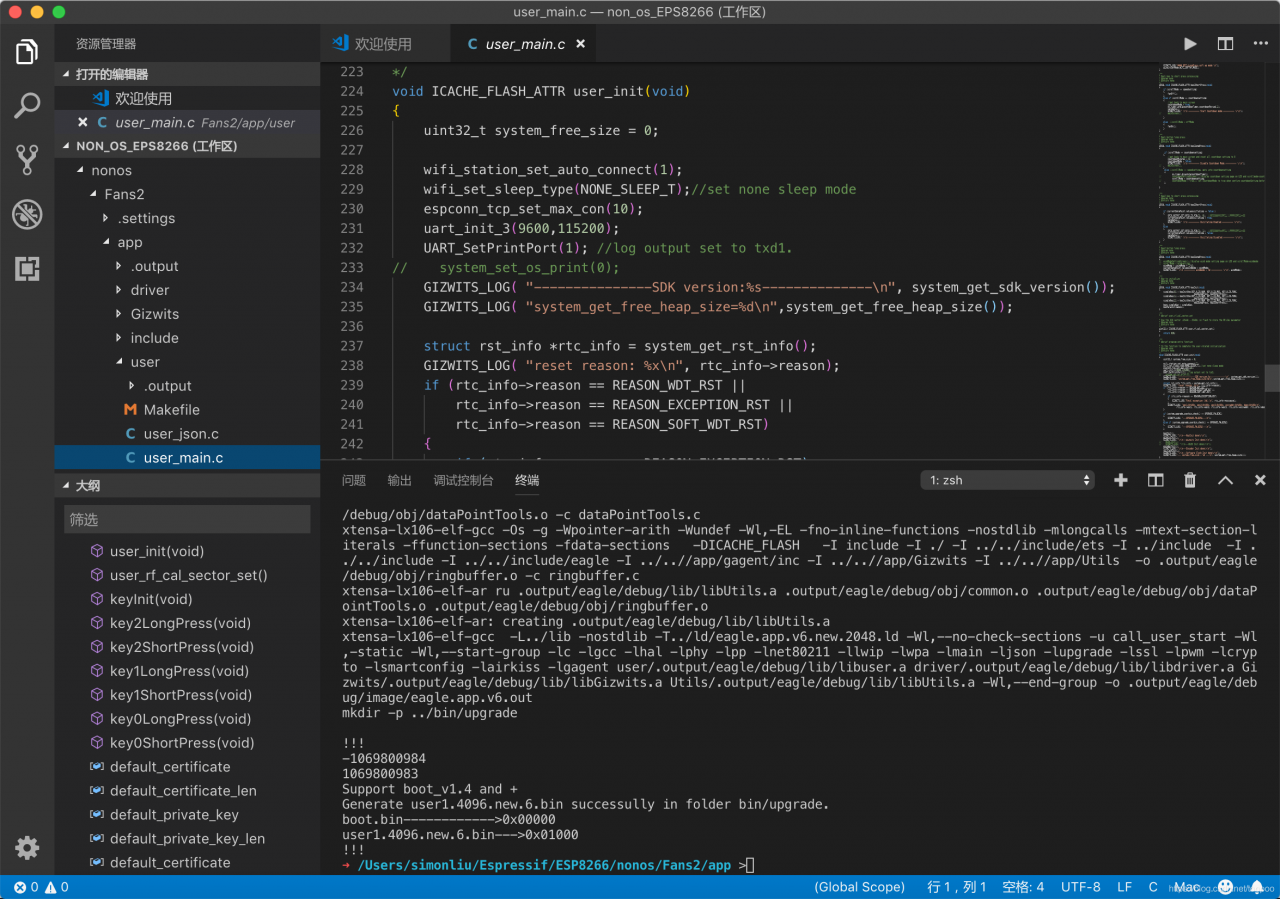Screen dimensions: 1280x899
Task: Open the Search view icon
Action: (x=27, y=106)
